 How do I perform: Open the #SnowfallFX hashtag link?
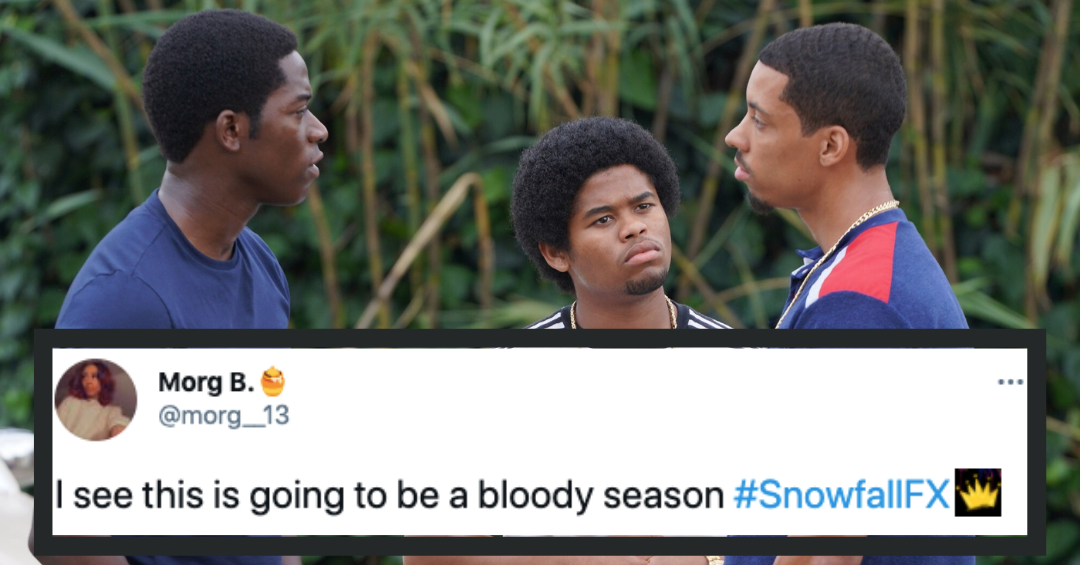(x=842, y=495)
